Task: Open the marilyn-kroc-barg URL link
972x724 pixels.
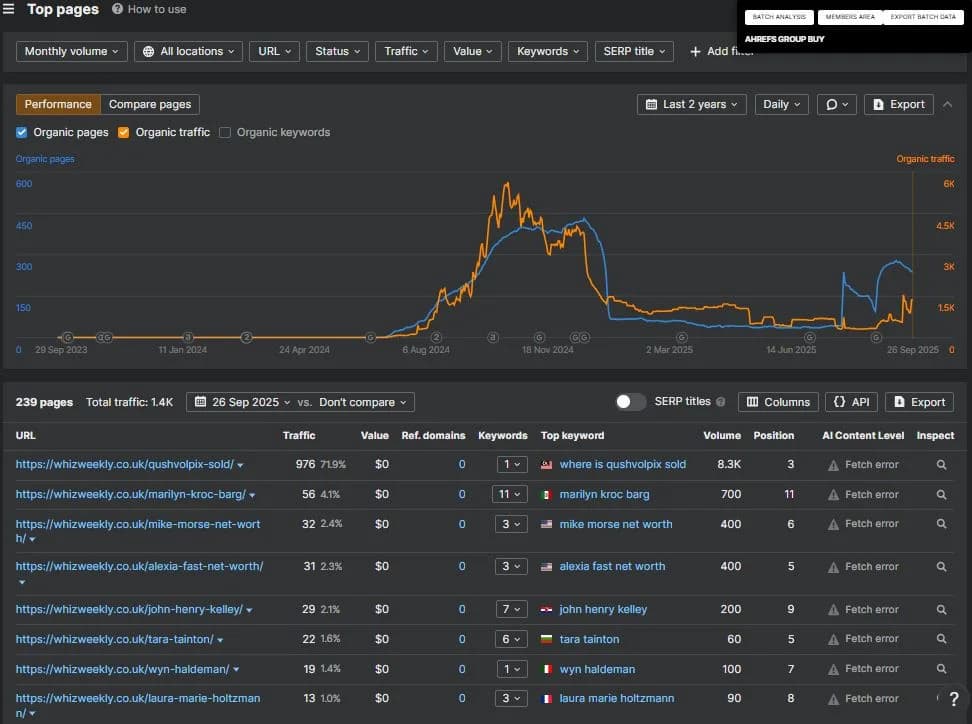Action: tap(131, 494)
